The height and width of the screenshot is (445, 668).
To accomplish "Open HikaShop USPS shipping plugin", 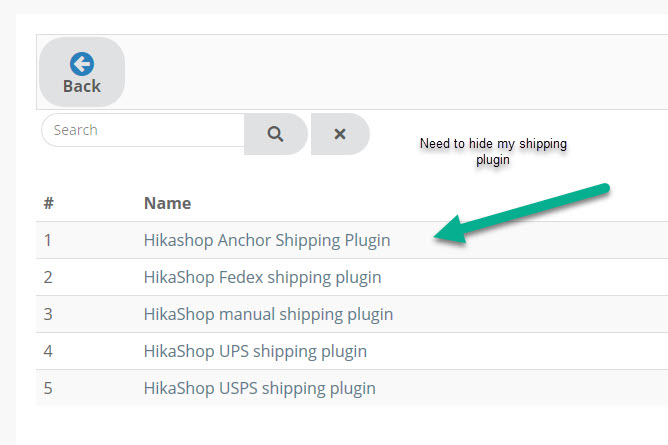I will pyautogui.click(x=259, y=388).
